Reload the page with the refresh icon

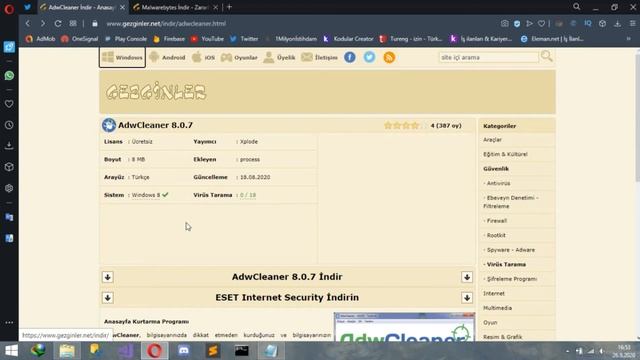coord(58,24)
